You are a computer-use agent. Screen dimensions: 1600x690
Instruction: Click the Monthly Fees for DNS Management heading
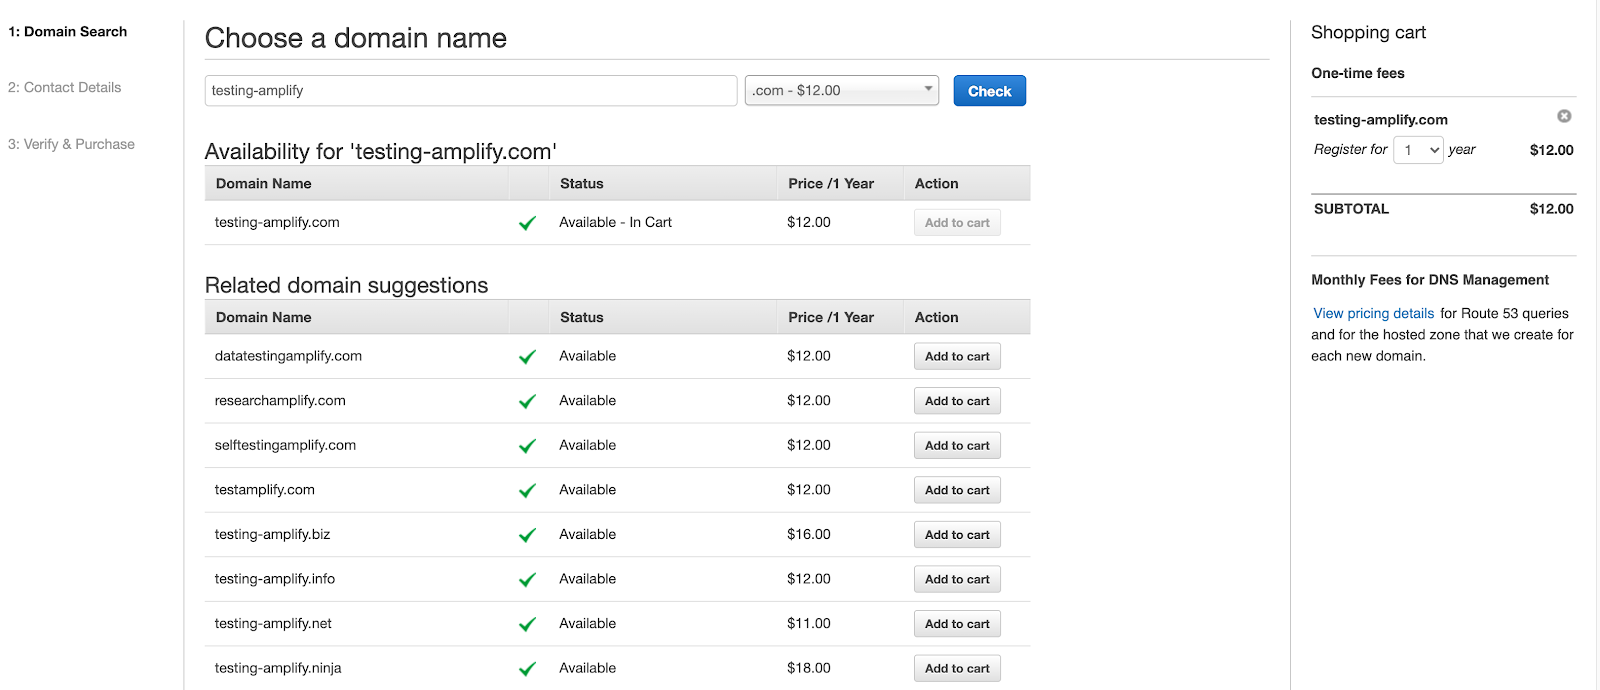tap(1430, 280)
